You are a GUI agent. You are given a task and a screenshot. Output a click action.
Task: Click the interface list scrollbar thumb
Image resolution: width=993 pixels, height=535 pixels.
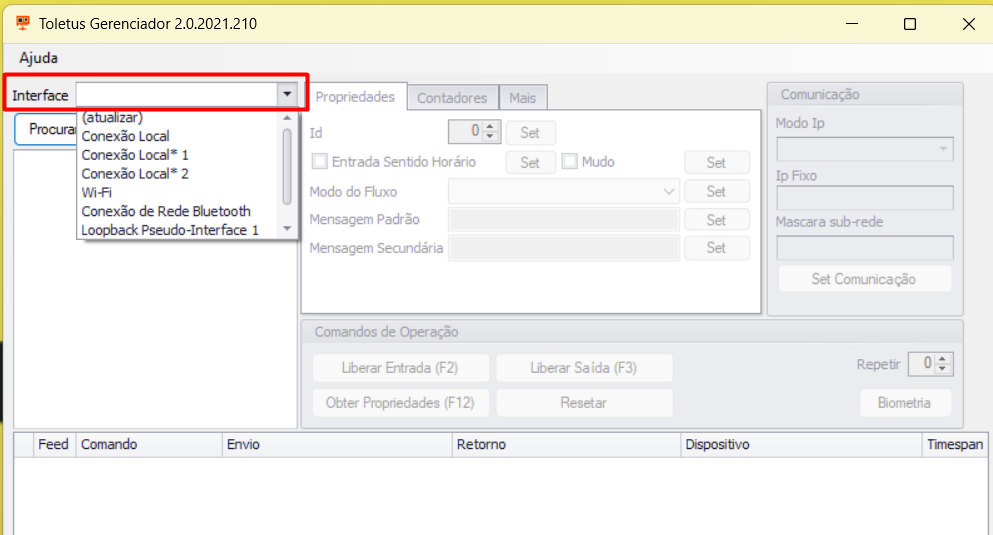288,167
